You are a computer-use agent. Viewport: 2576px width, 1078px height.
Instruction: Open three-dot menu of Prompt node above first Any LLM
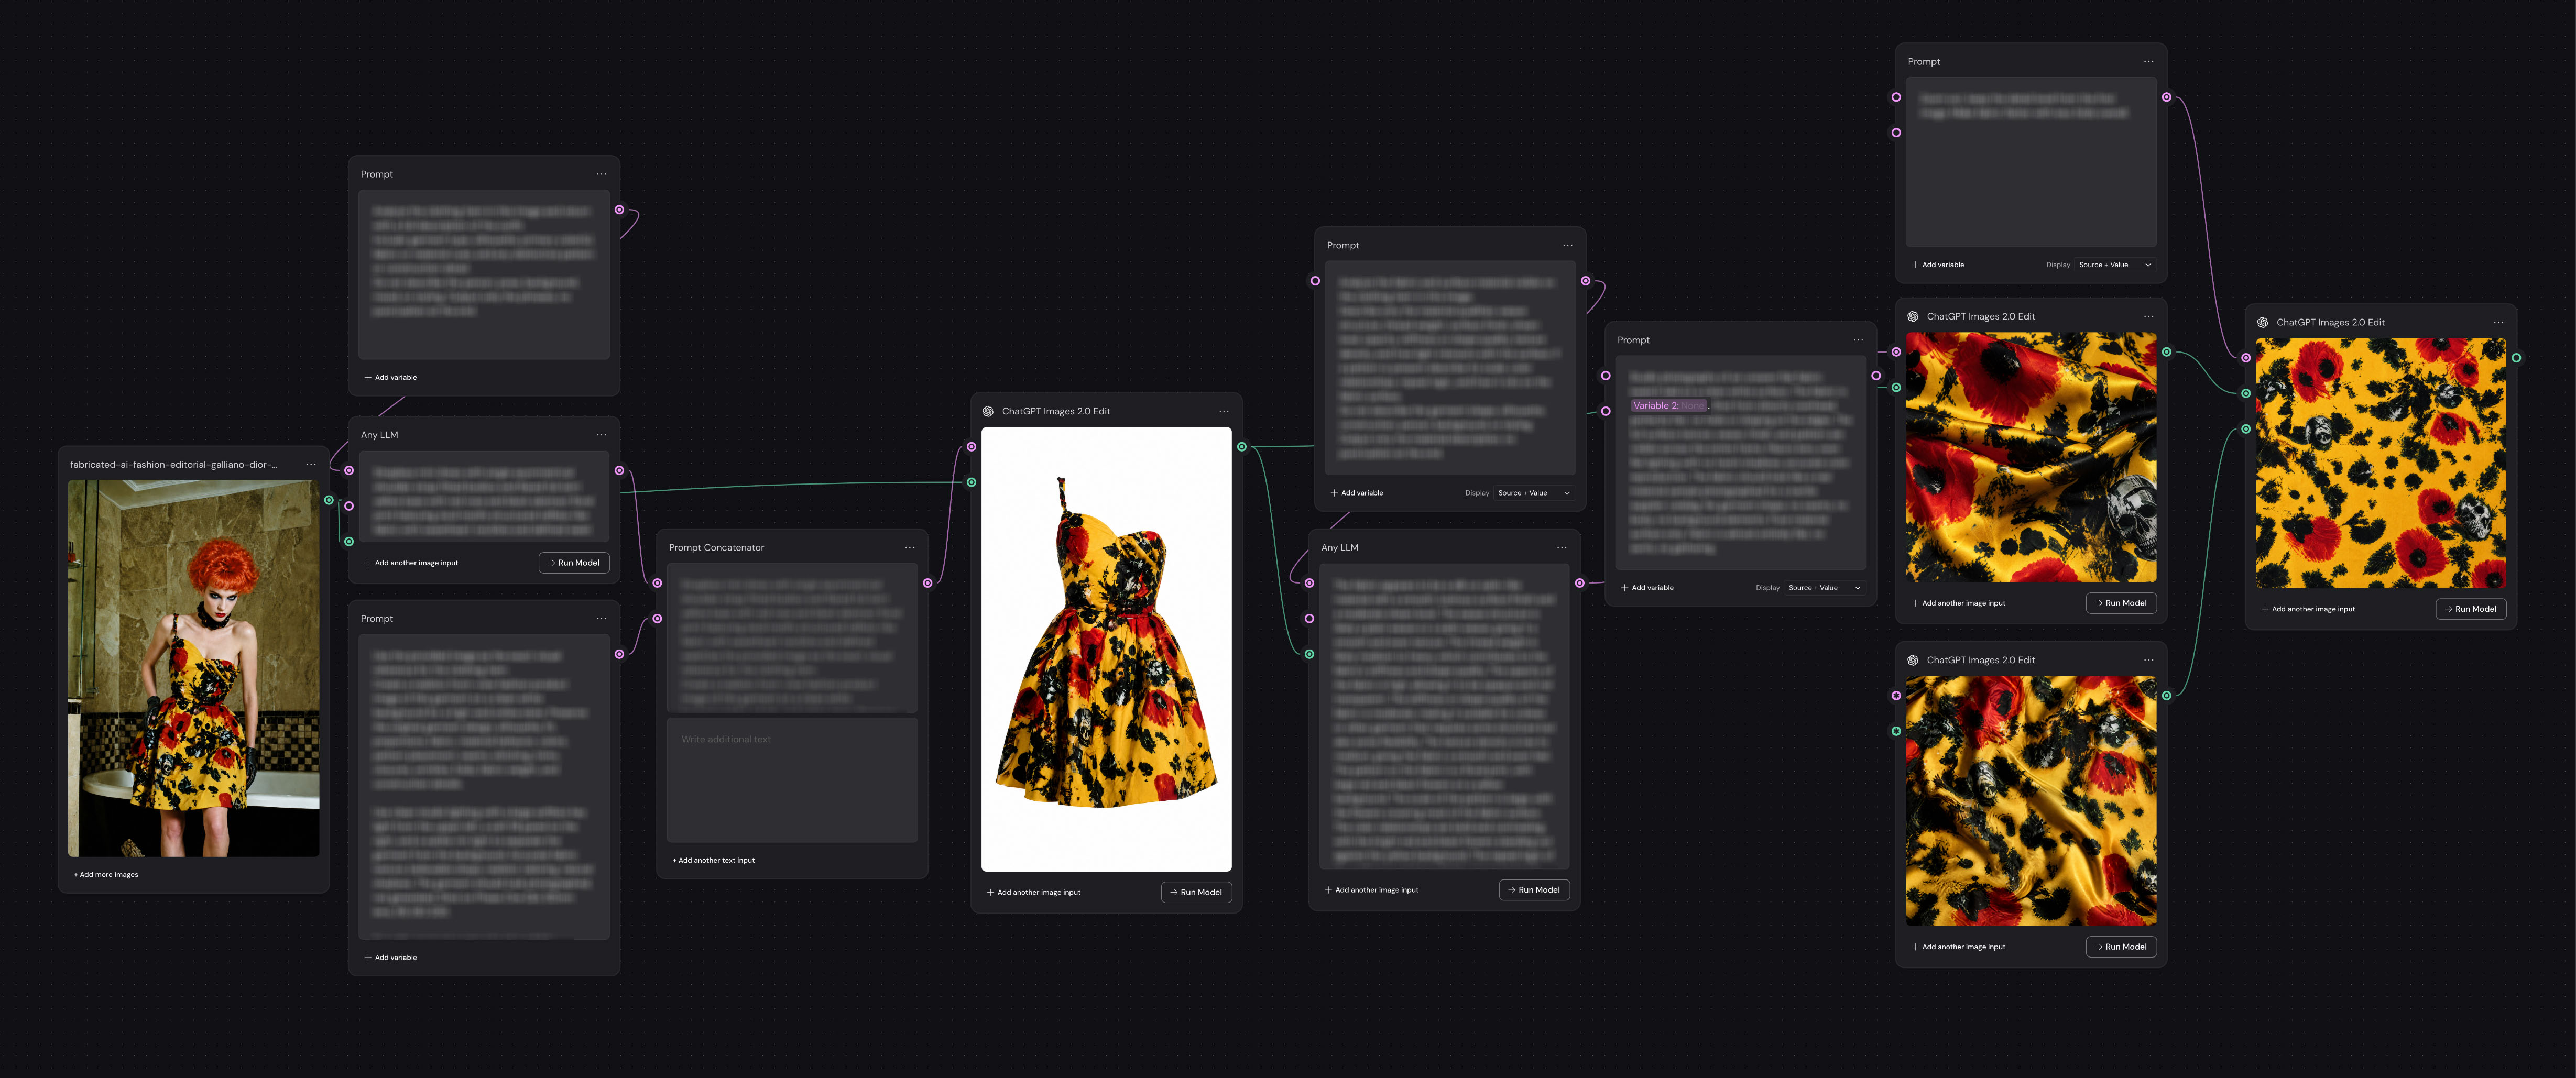coord(601,174)
